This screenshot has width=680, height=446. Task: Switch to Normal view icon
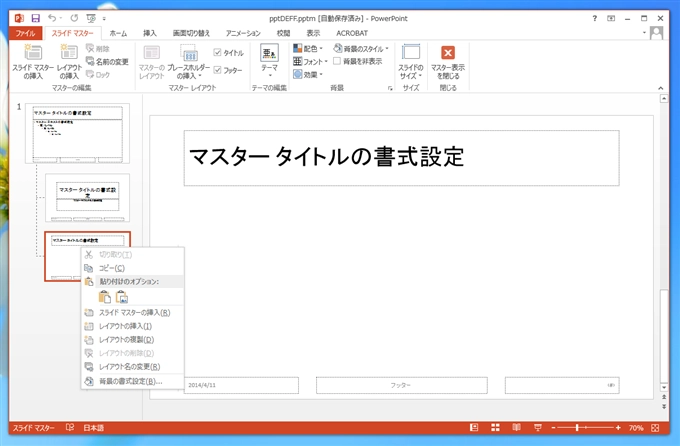pyautogui.click(x=474, y=428)
